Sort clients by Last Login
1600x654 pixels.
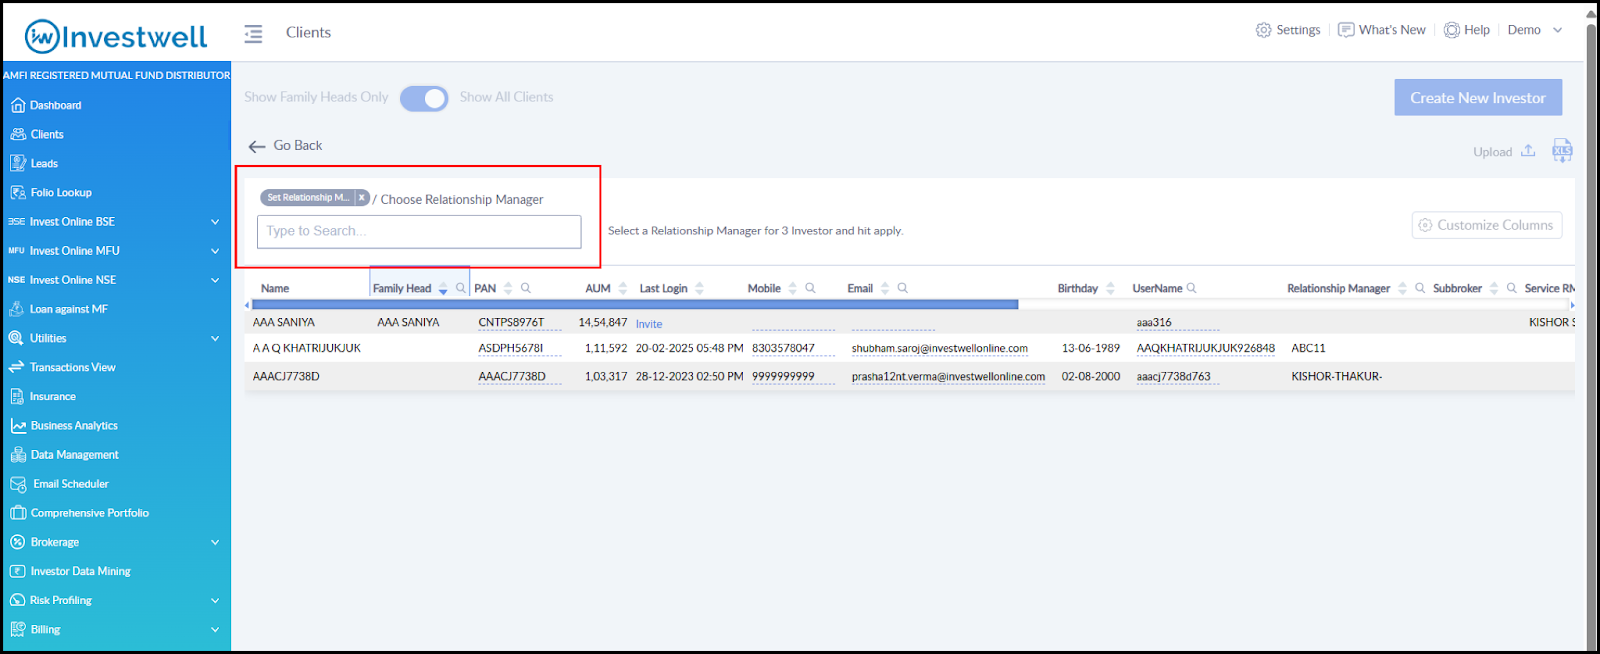[699, 288]
